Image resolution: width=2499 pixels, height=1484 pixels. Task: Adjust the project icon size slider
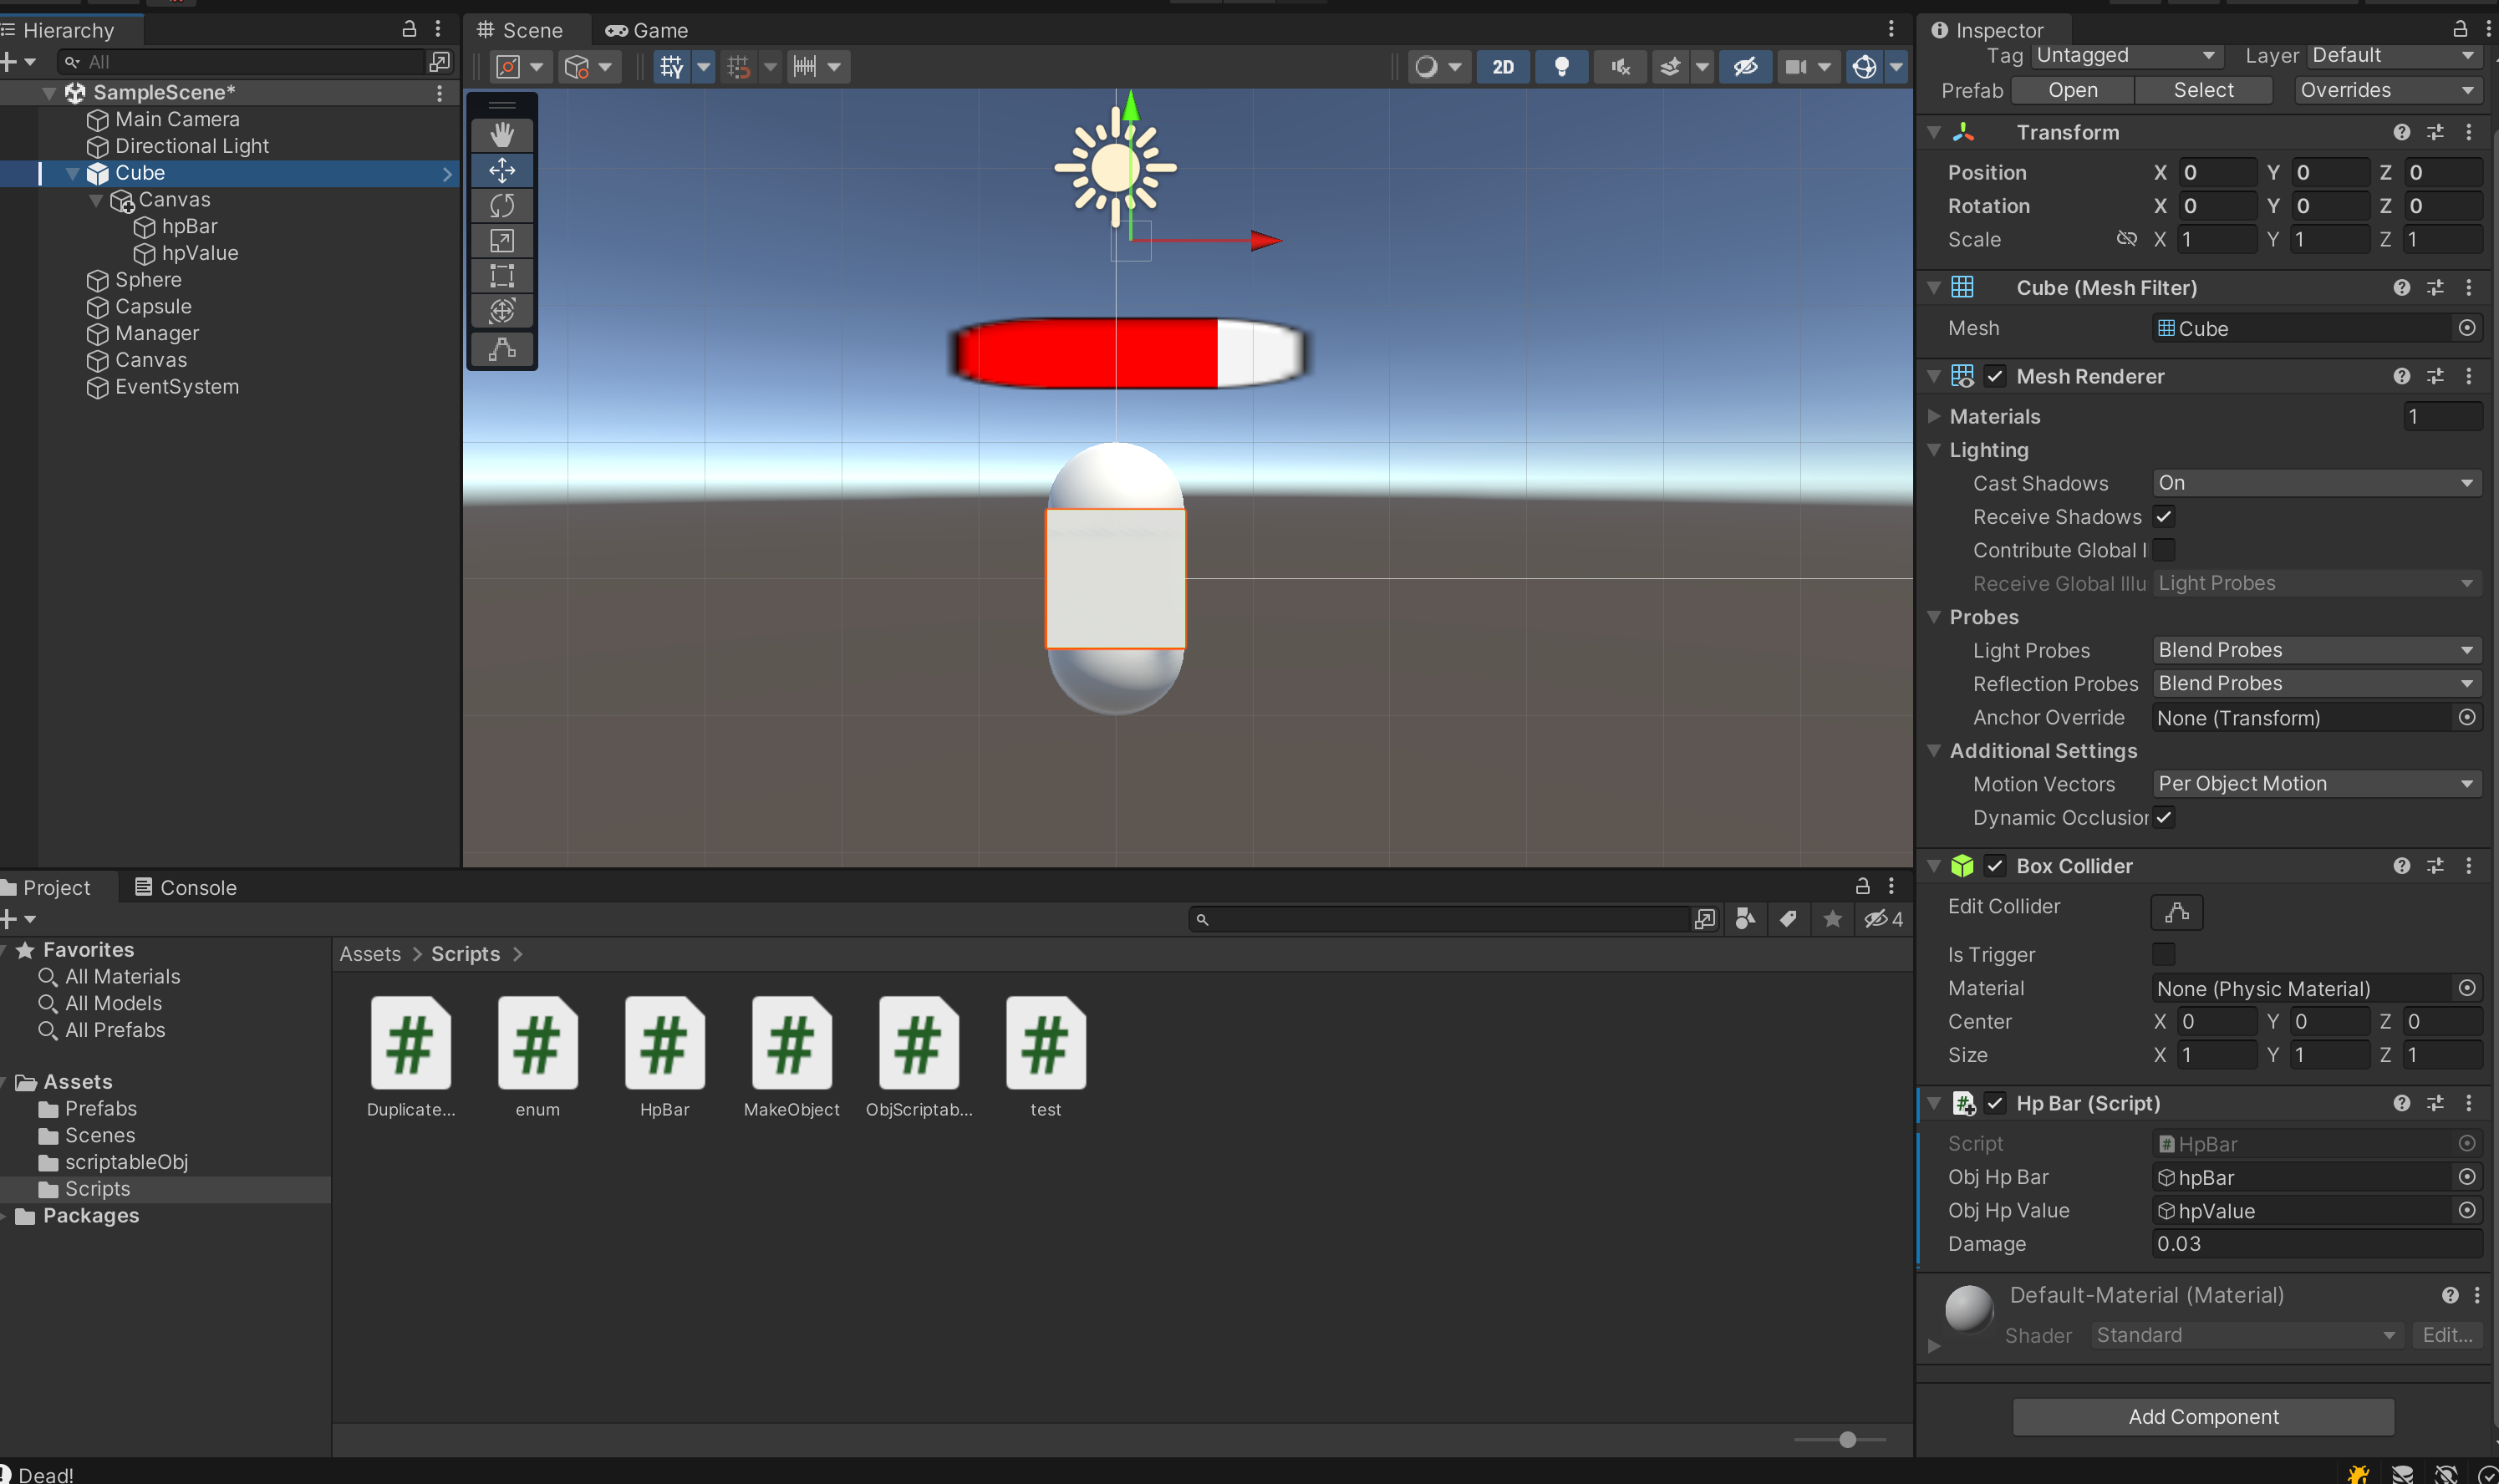pos(1847,1439)
